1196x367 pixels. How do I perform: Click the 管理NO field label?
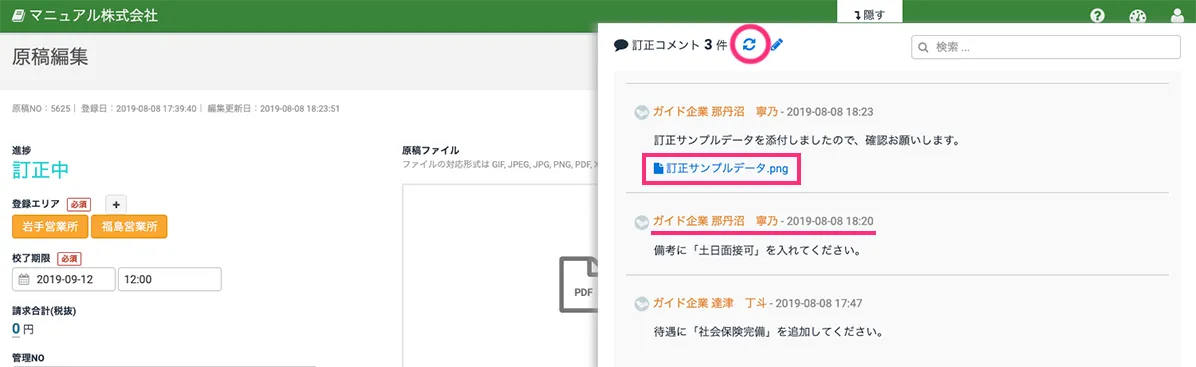(x=28, y=357)
